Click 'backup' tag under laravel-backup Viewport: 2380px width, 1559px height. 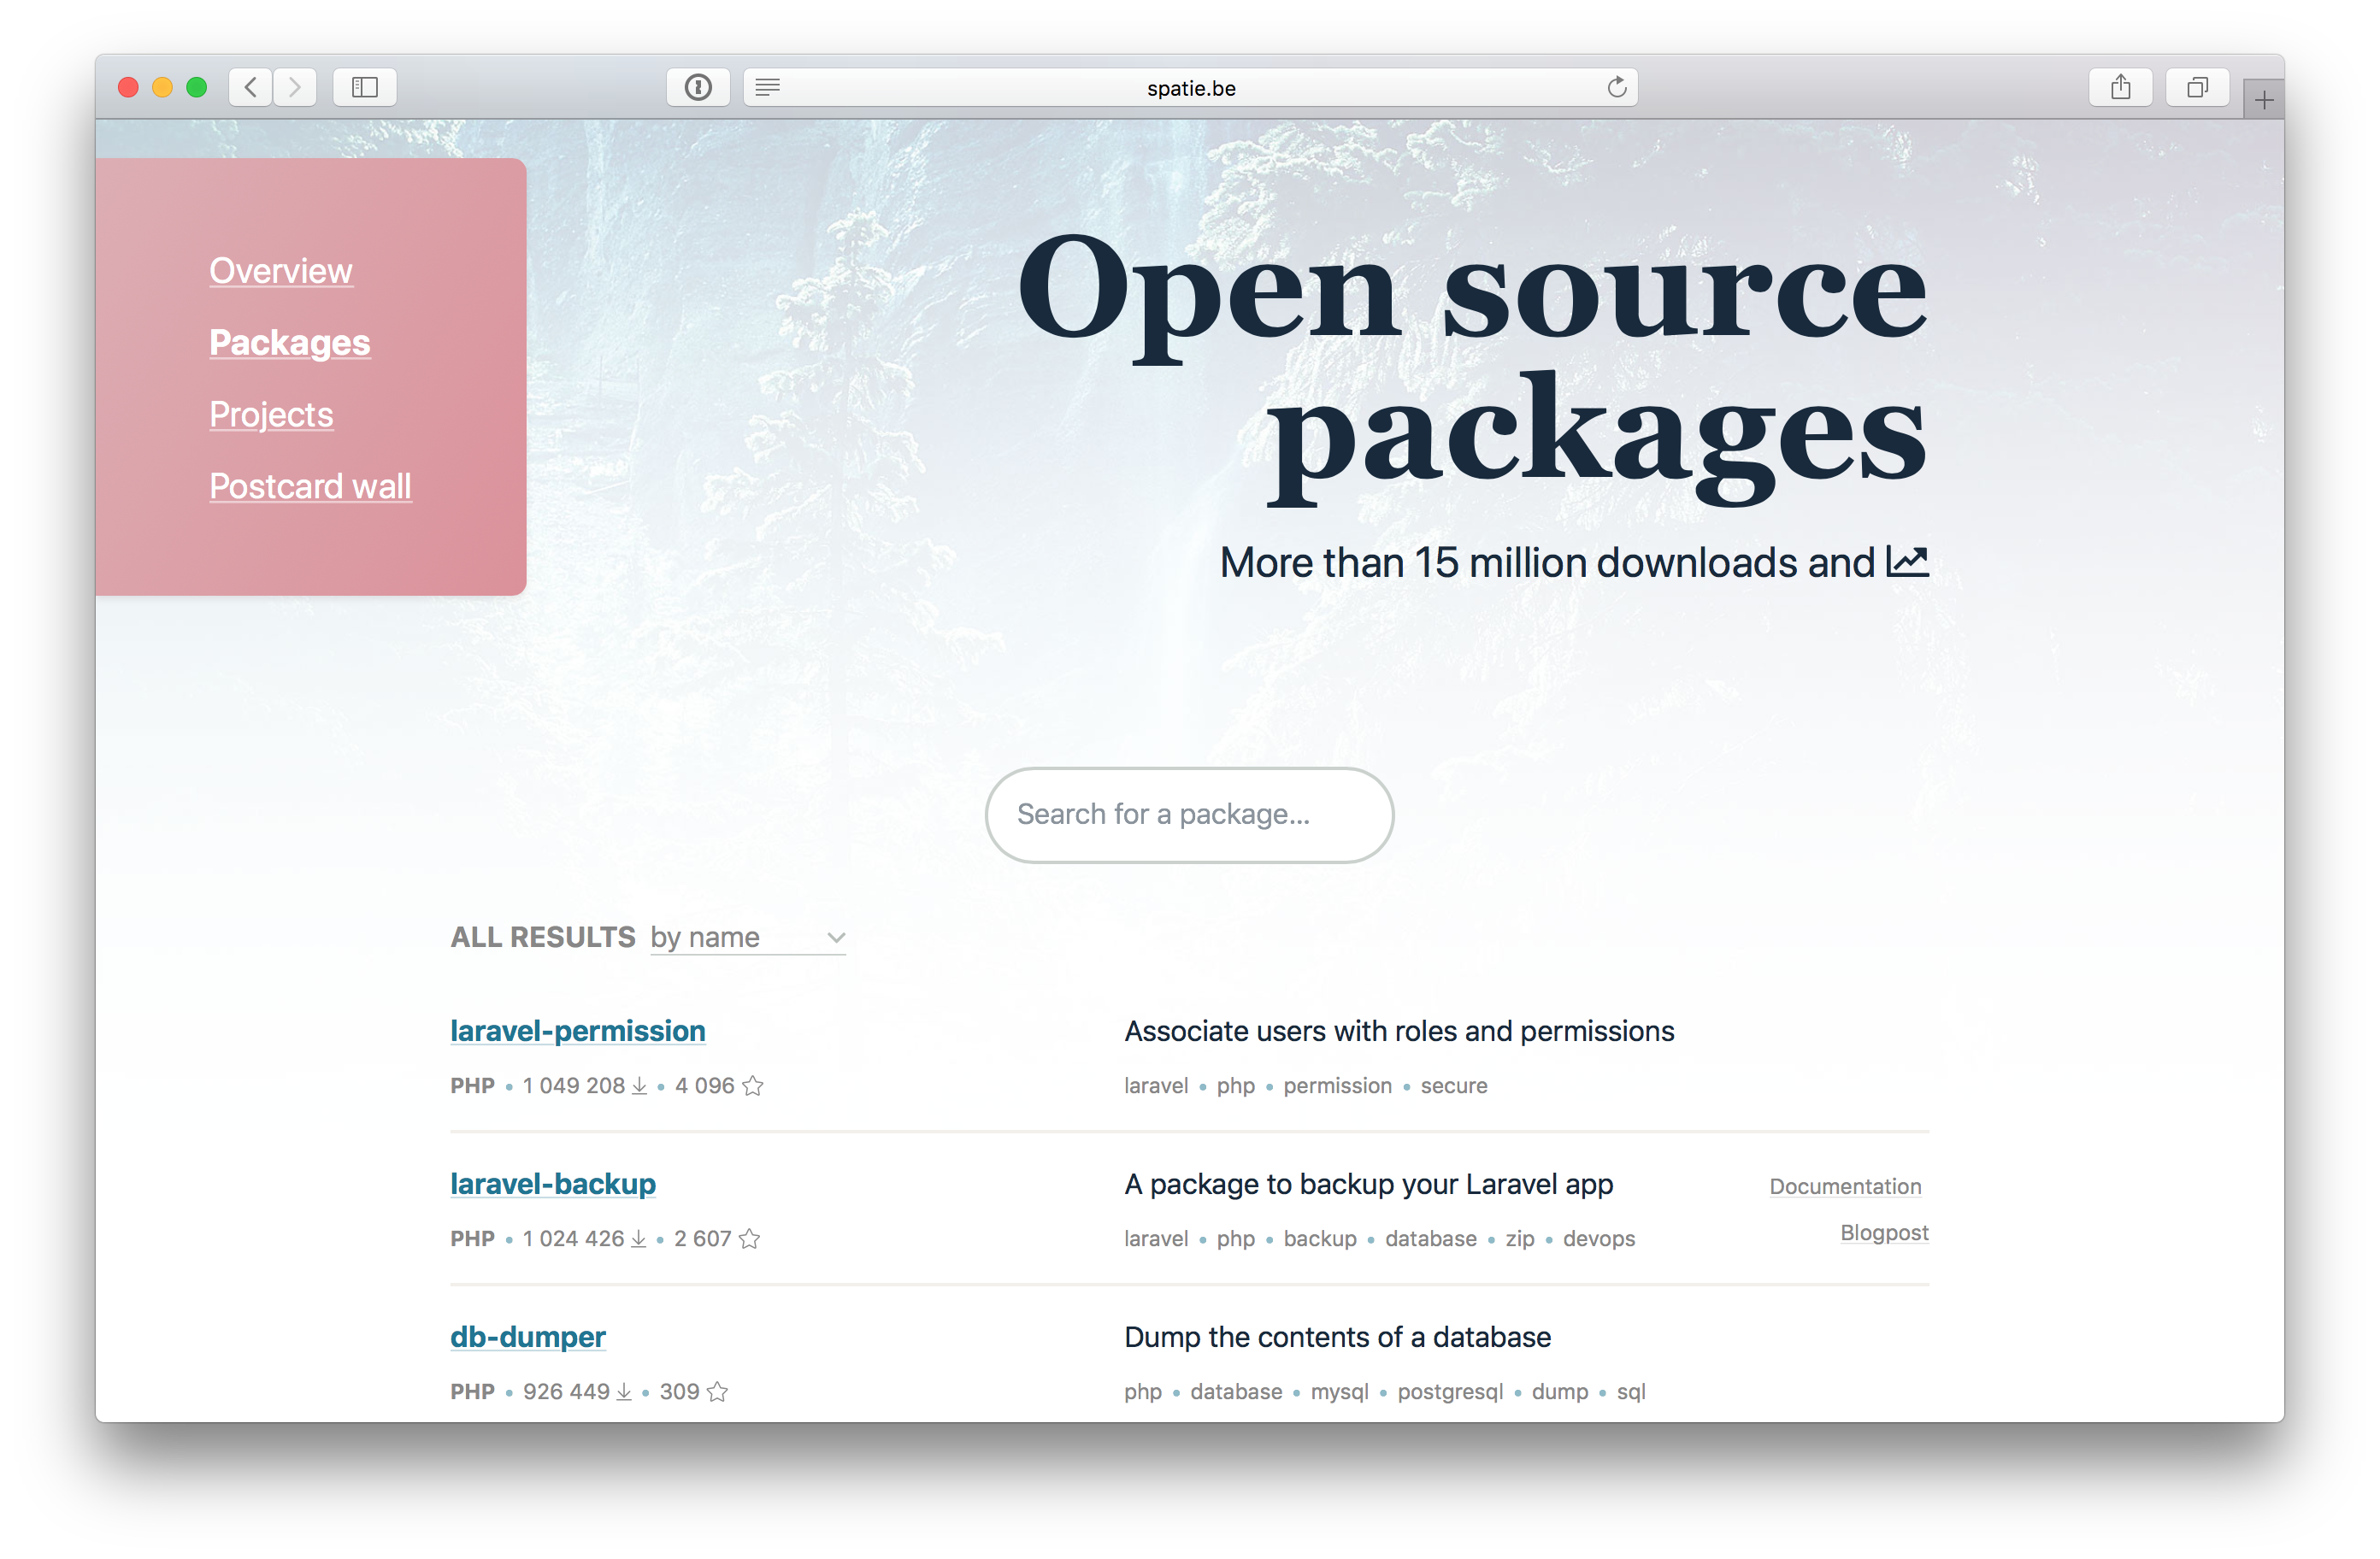[1320, 1239]
